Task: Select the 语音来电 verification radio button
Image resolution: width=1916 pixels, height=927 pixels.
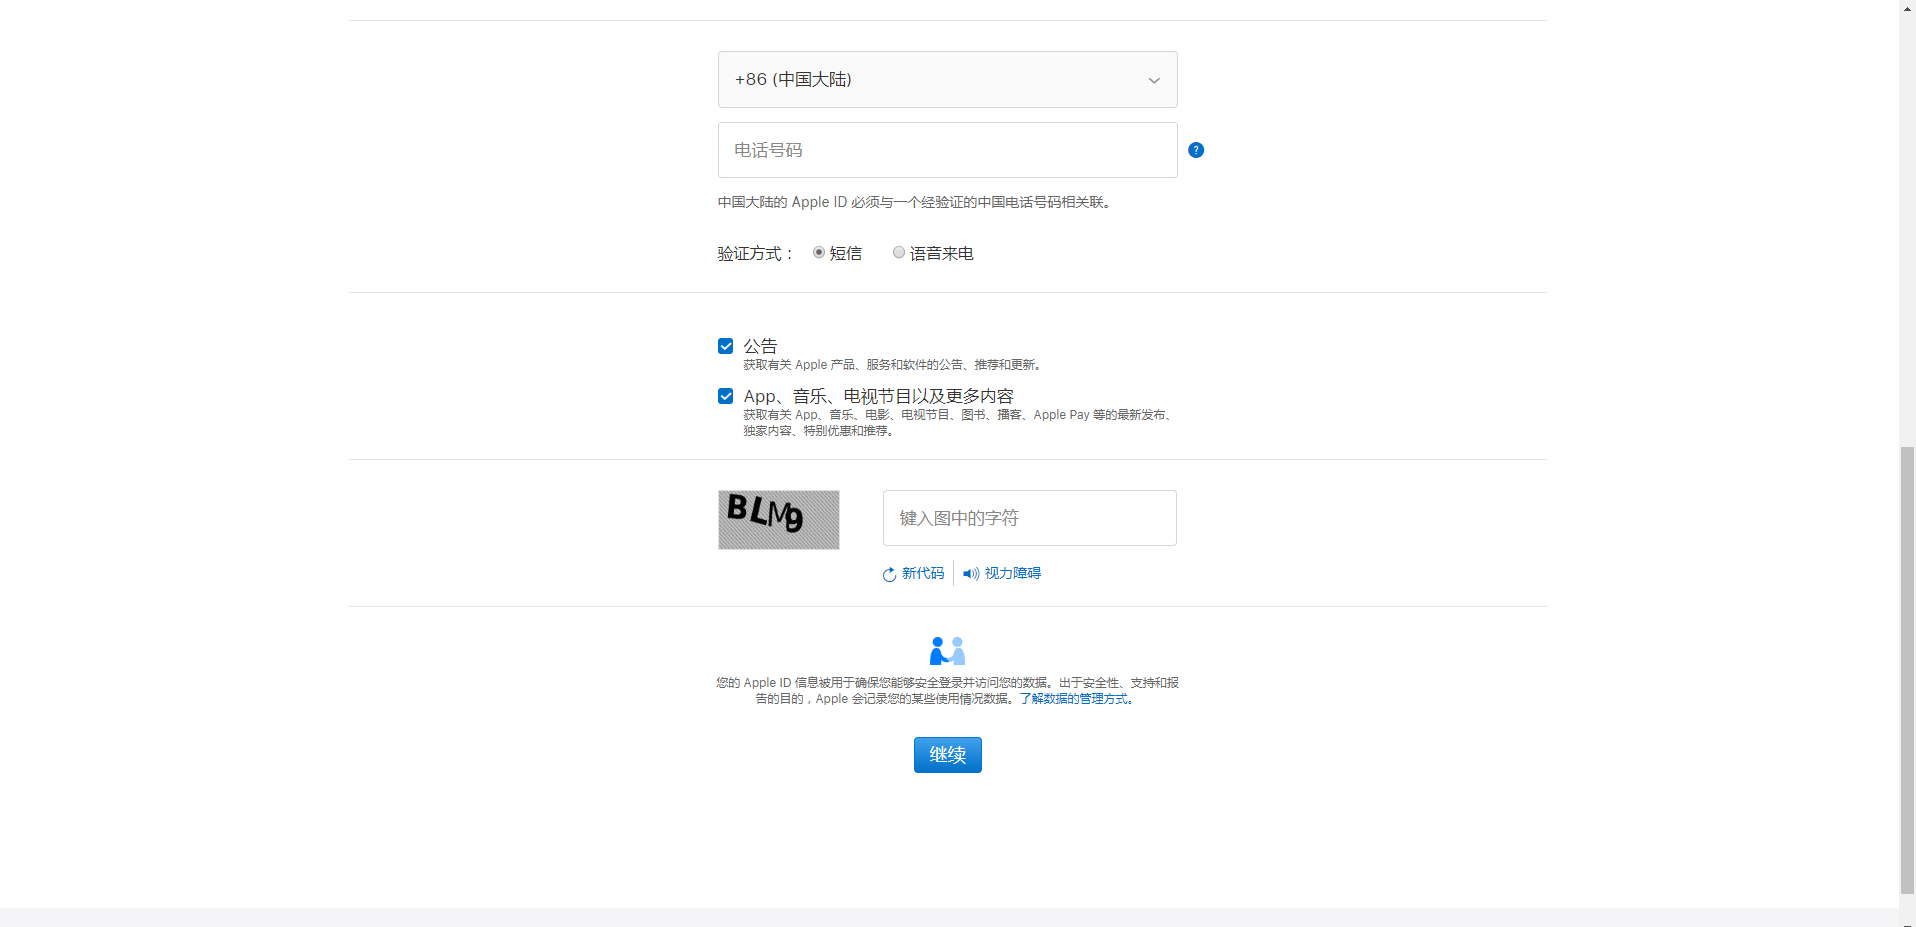Action: click(x=898, y=253)
